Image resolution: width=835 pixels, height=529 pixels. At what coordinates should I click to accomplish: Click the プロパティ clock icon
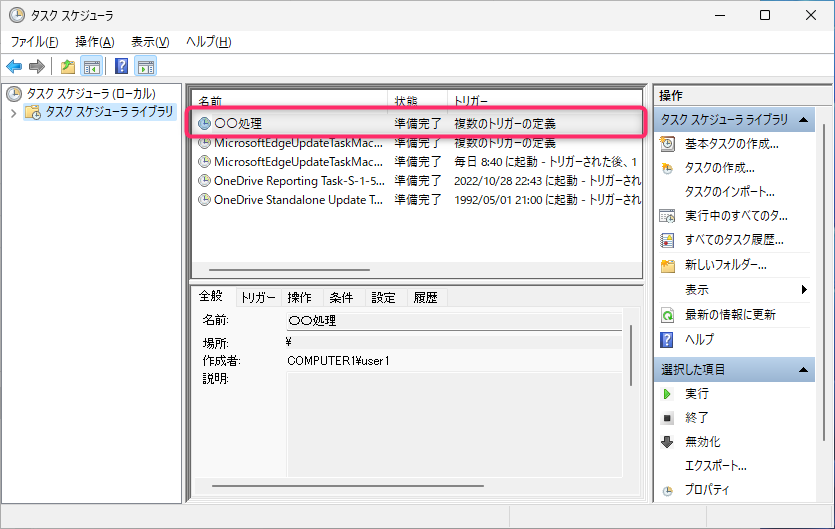click(667, 491)
